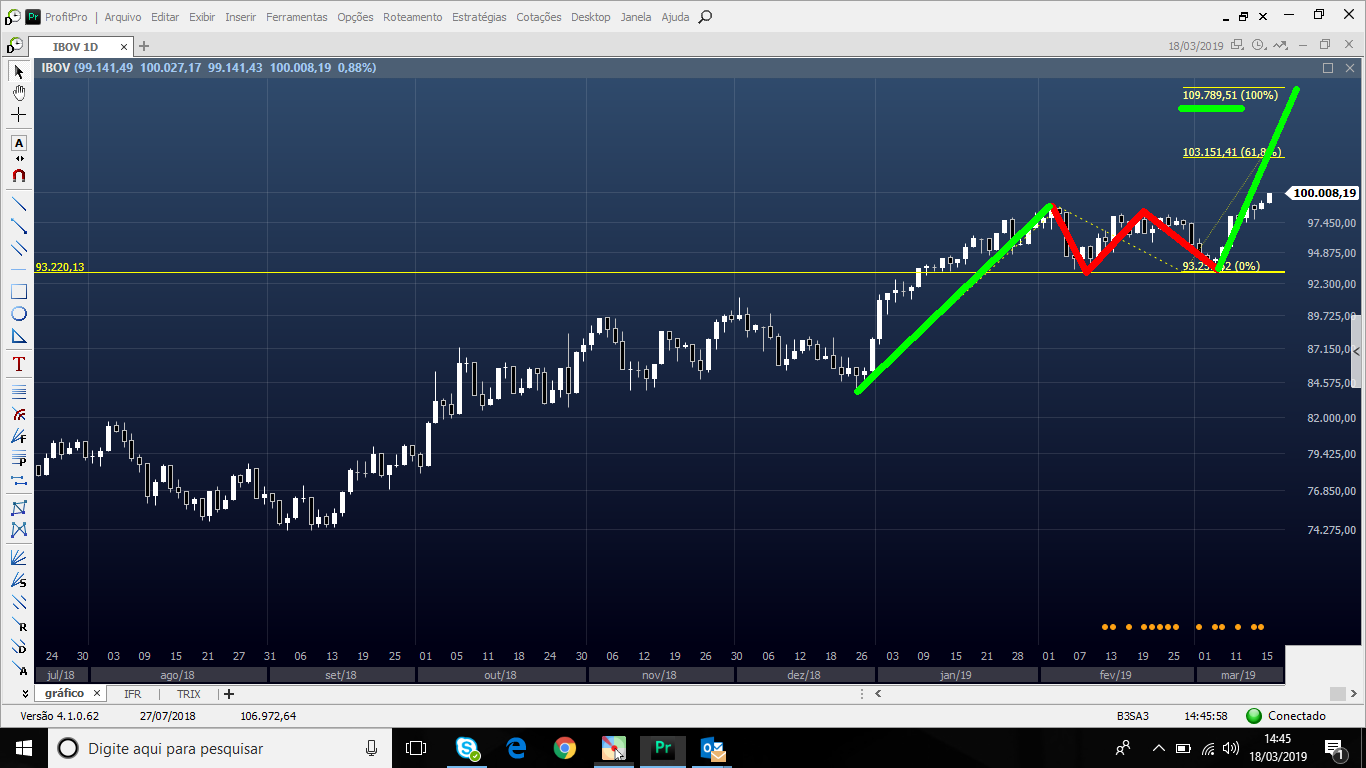Select the circle drawing tool
Viewport: 1366px width, 768px height.
tap(18, 314)
